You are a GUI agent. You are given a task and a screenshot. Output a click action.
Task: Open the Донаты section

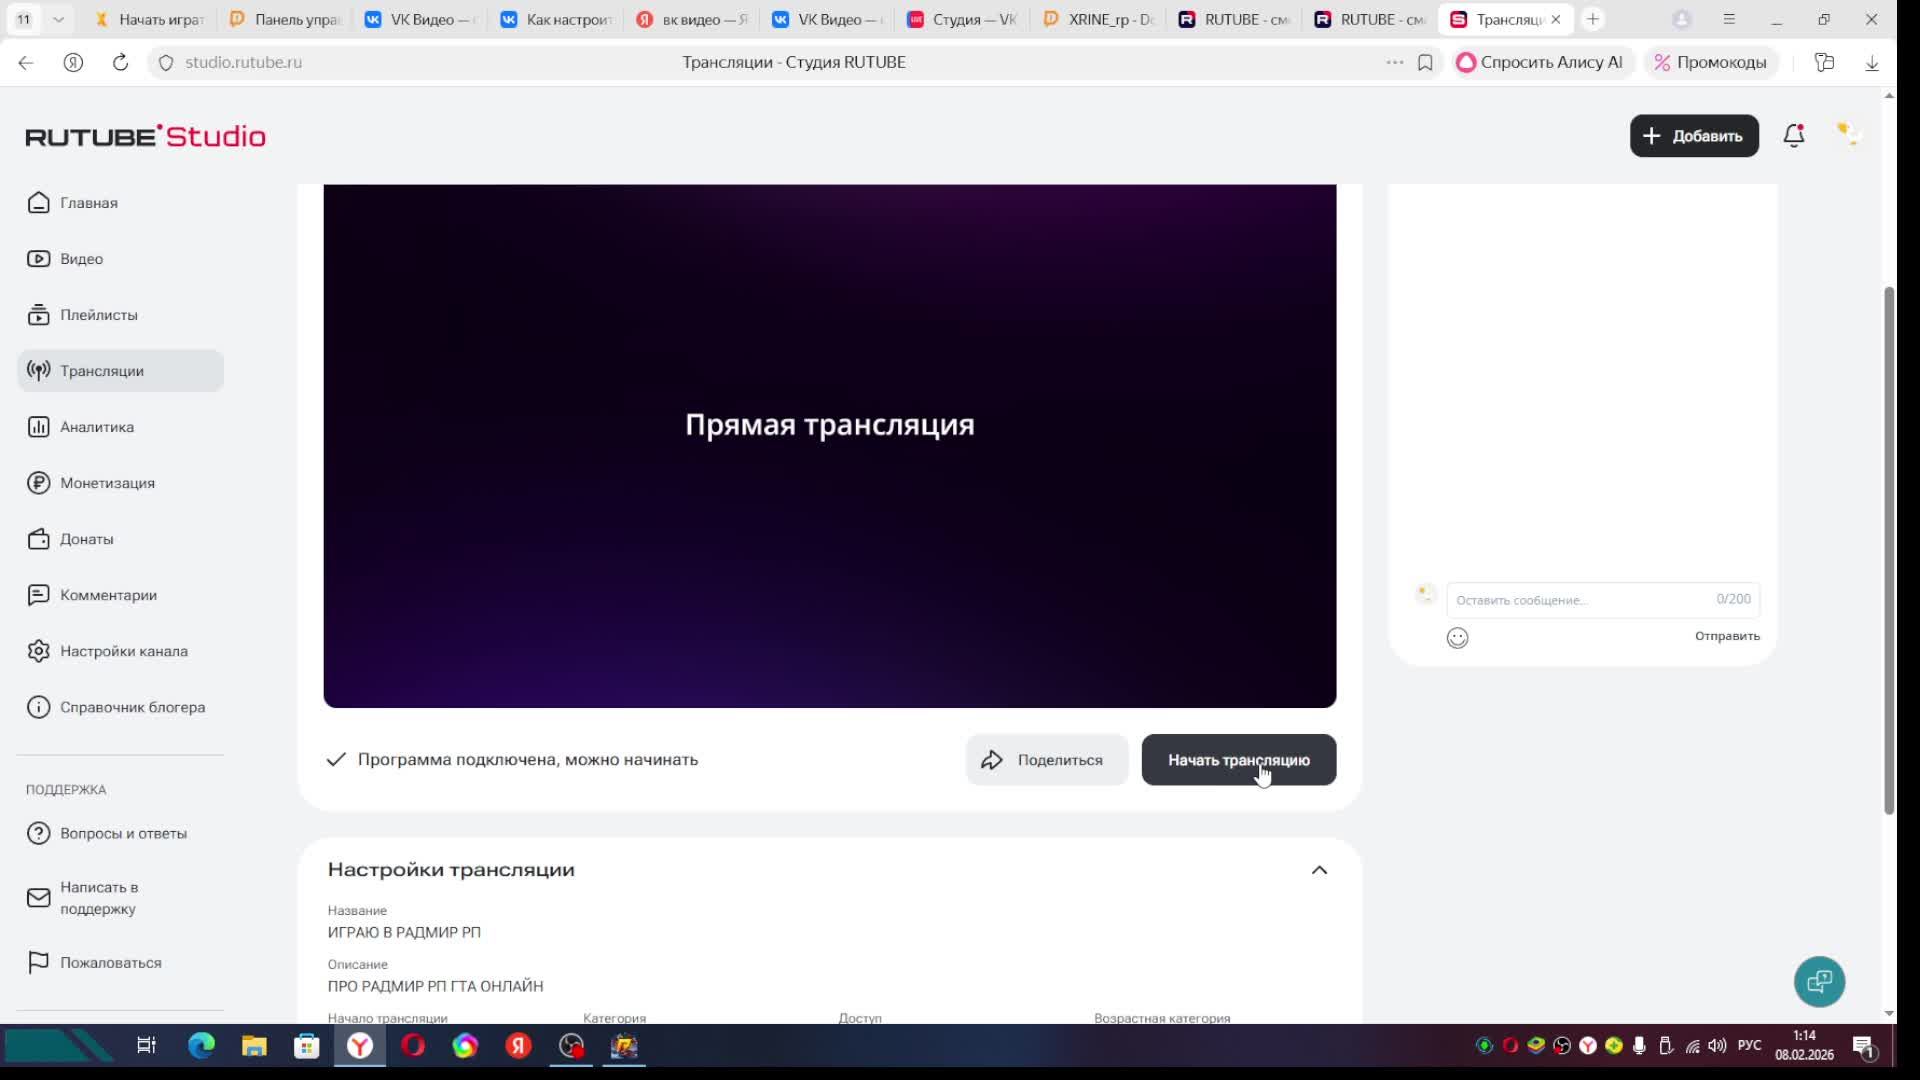(x=86, y=539)
